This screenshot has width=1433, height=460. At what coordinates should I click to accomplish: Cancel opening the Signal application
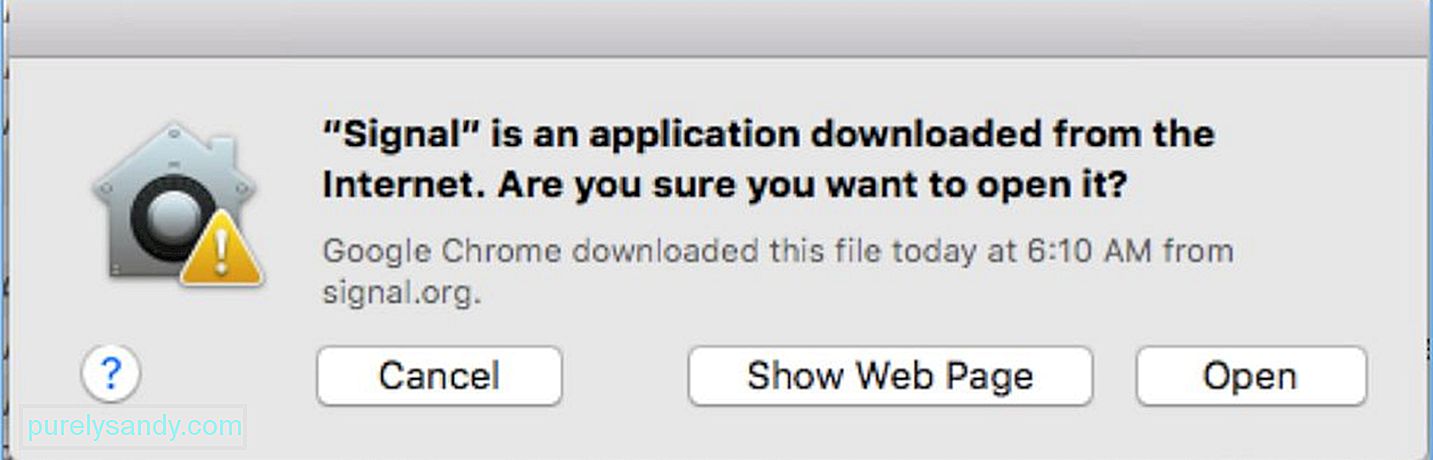tap(439, 376)
